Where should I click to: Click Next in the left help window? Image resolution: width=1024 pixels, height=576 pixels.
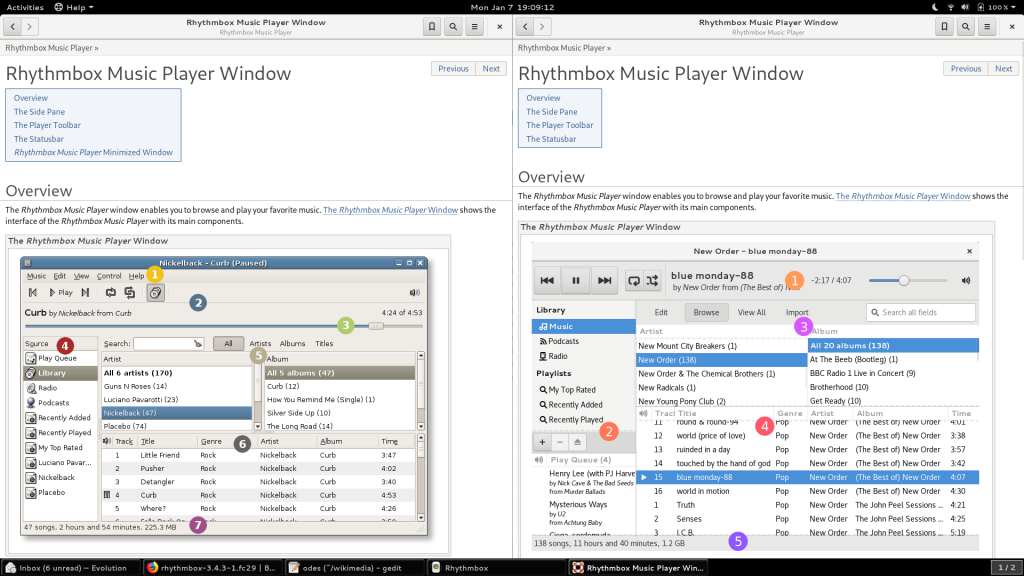click(491, 69)
